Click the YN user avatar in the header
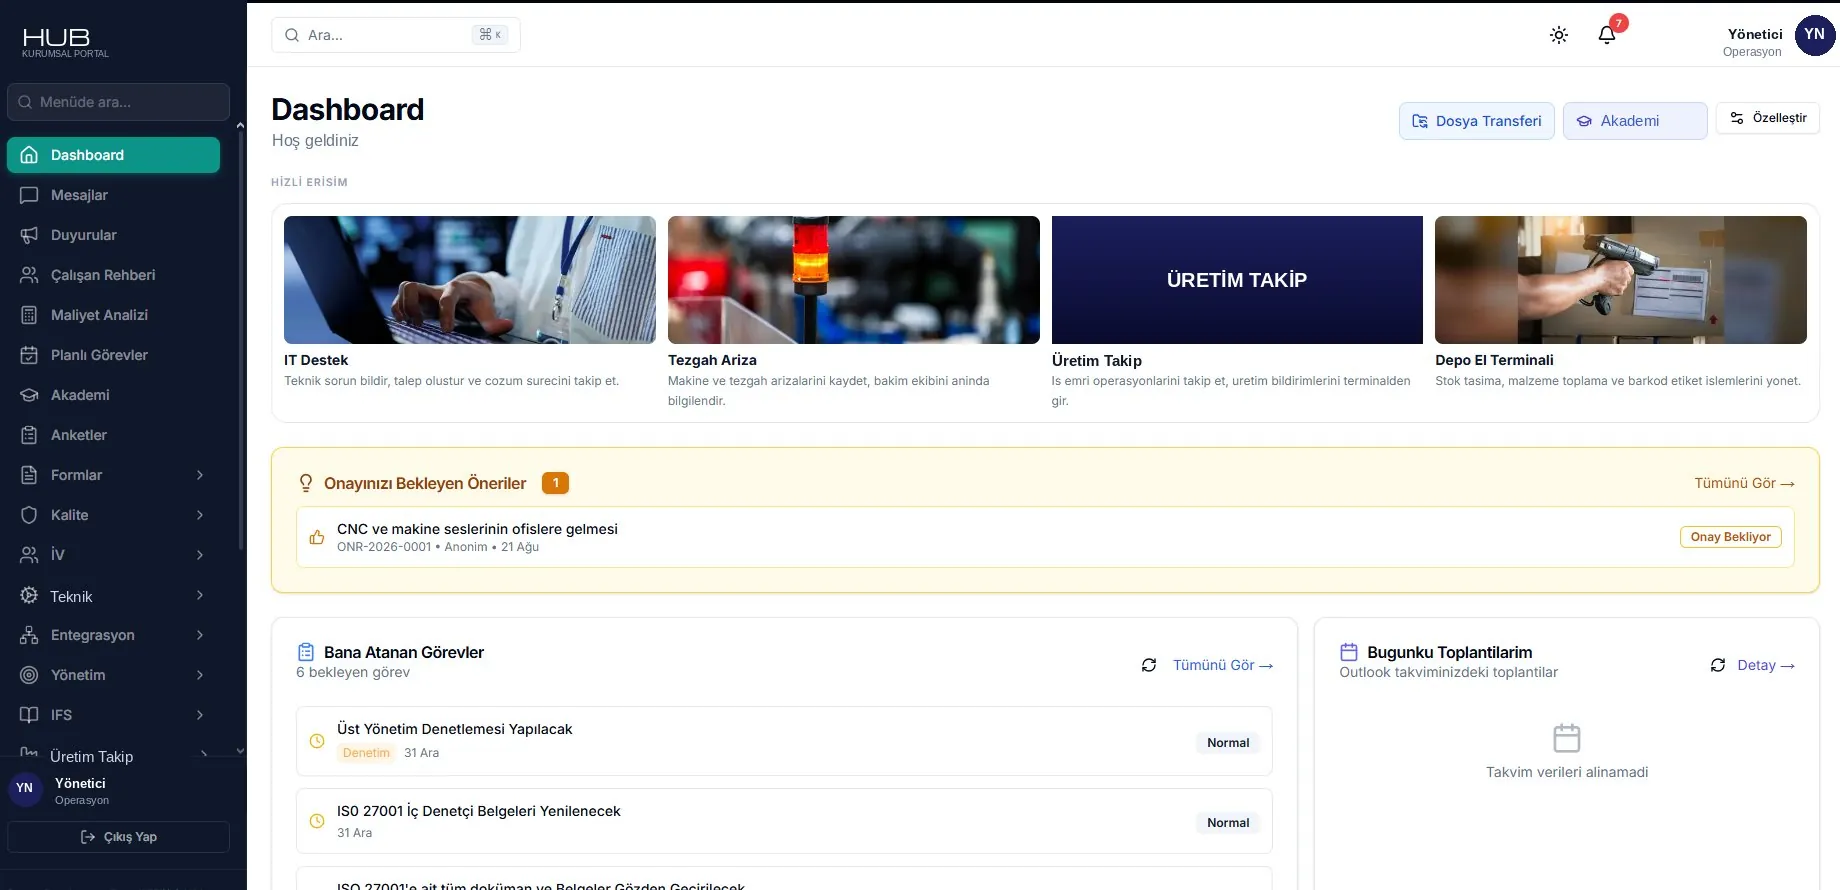Screen dimensions: 1840x890 point(1815,35)
